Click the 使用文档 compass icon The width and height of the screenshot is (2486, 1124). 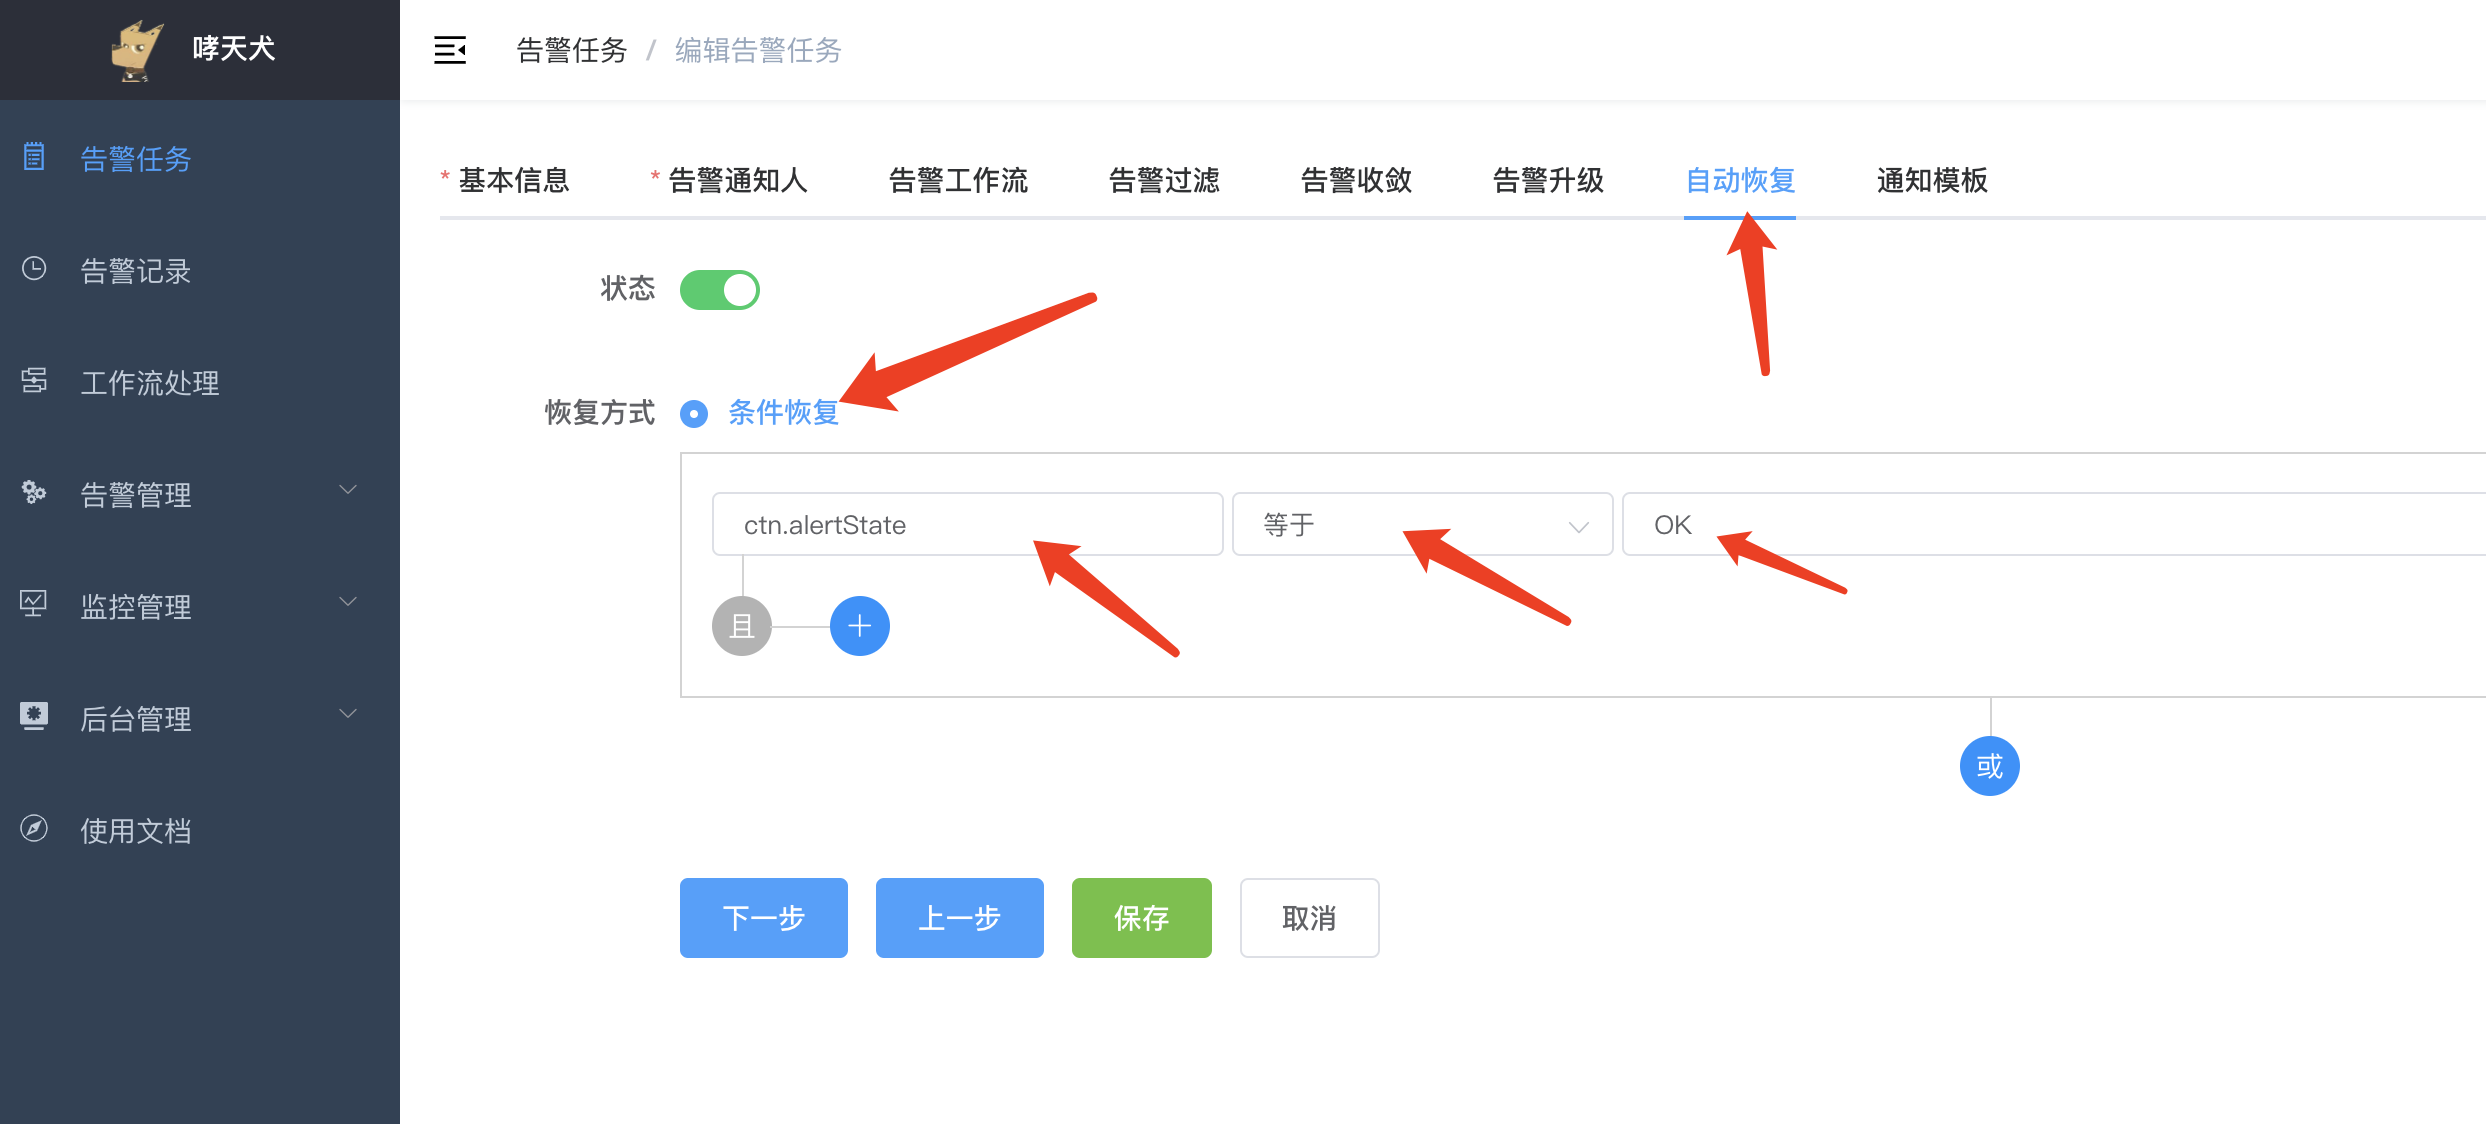point(34,829)
